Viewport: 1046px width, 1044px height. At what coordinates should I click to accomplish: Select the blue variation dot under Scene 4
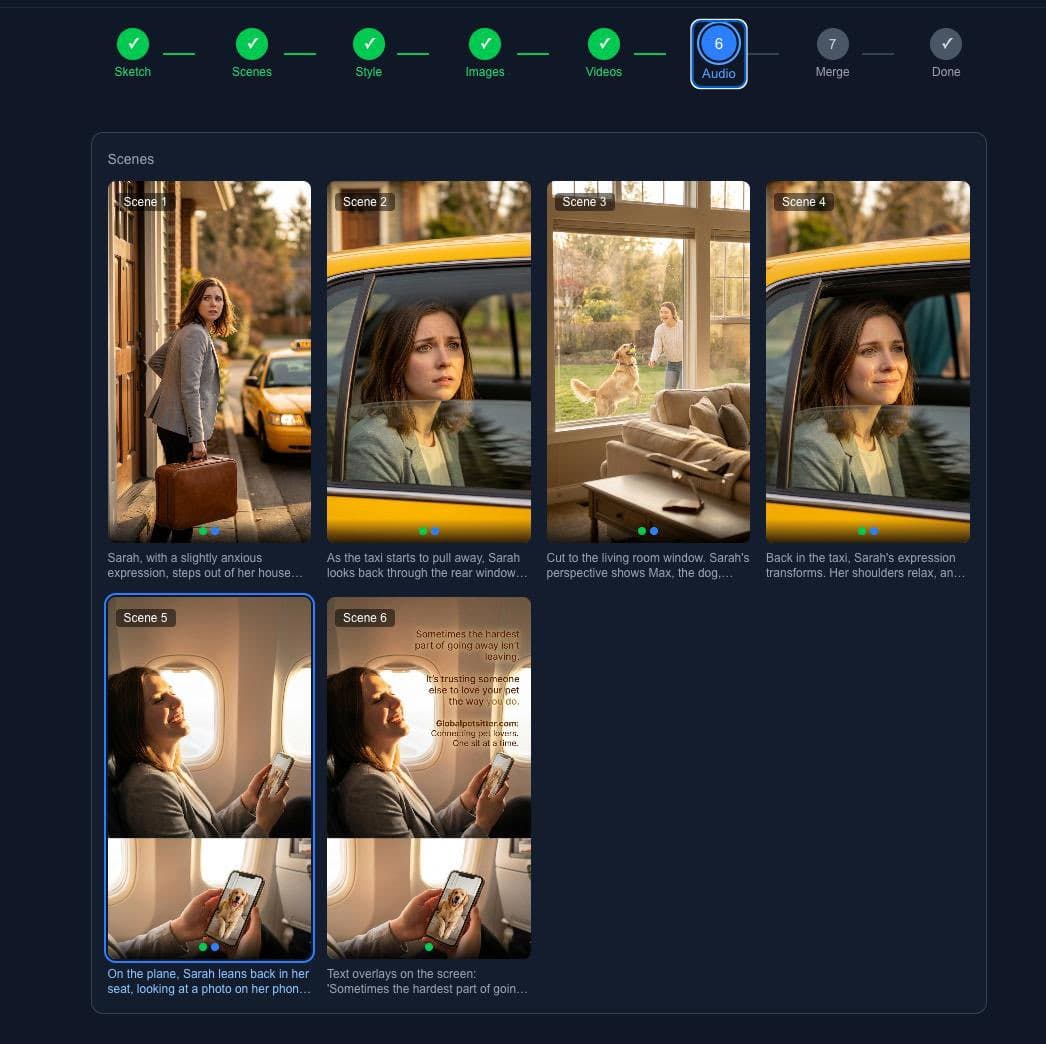pyautogui.click(x=872, y=531)
